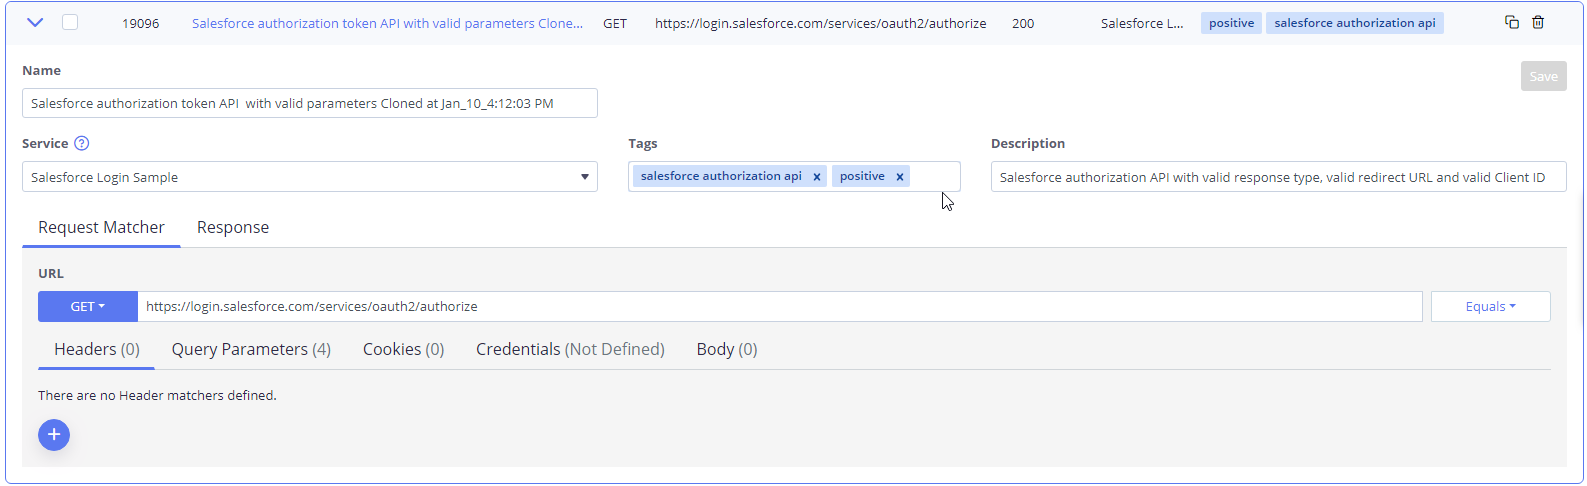Viewport: 1587px width, 486px height.
Task: Click the positive tag in row header
Action: pyautogui.click(x=1231, y=23)
